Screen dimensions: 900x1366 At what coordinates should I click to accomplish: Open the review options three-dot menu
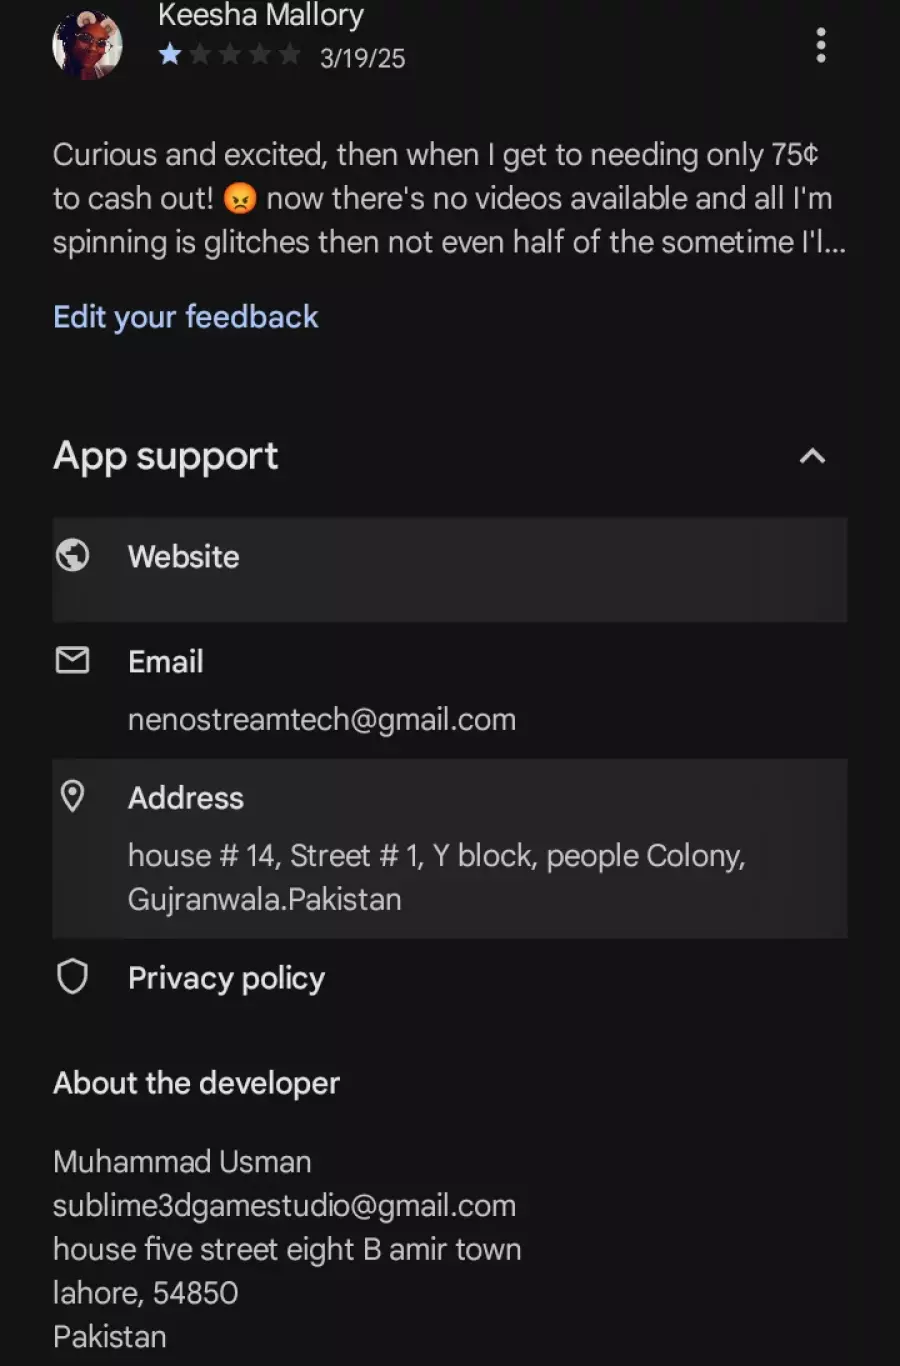tap(821, 45)
